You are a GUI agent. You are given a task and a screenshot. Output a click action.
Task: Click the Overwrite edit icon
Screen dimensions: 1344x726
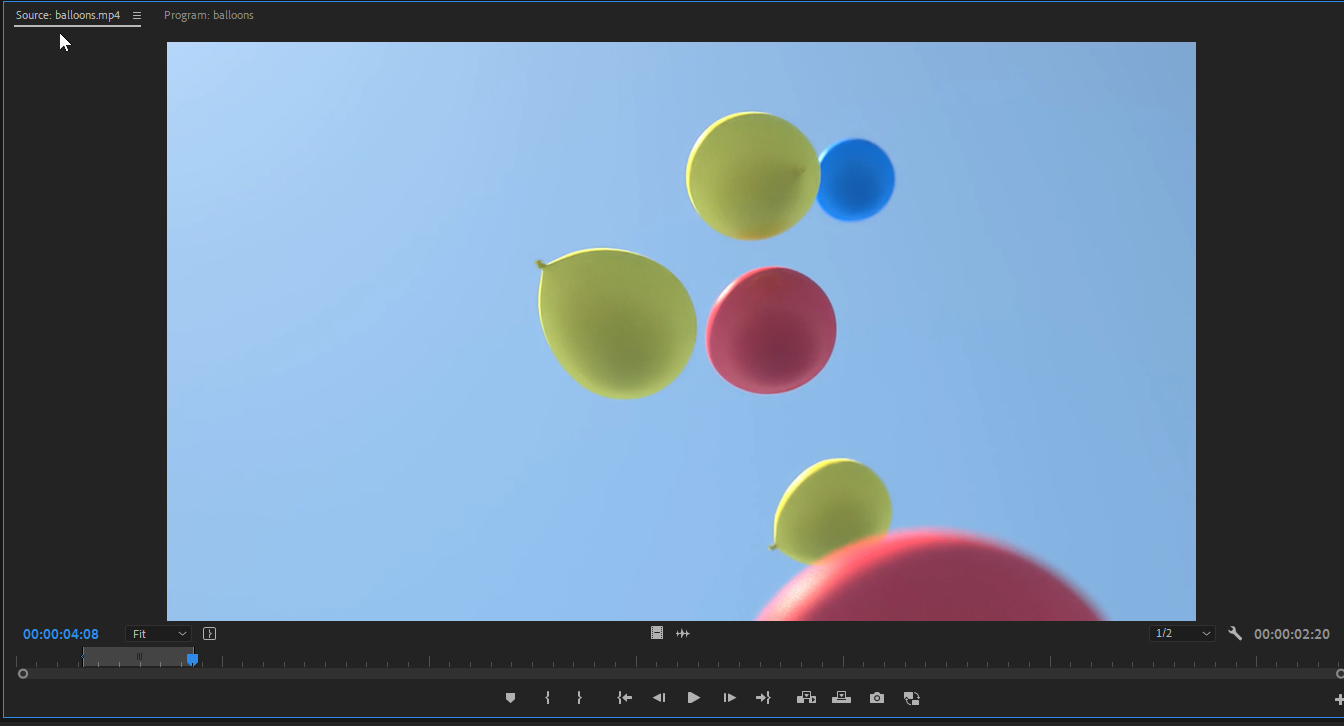(841, 698)
